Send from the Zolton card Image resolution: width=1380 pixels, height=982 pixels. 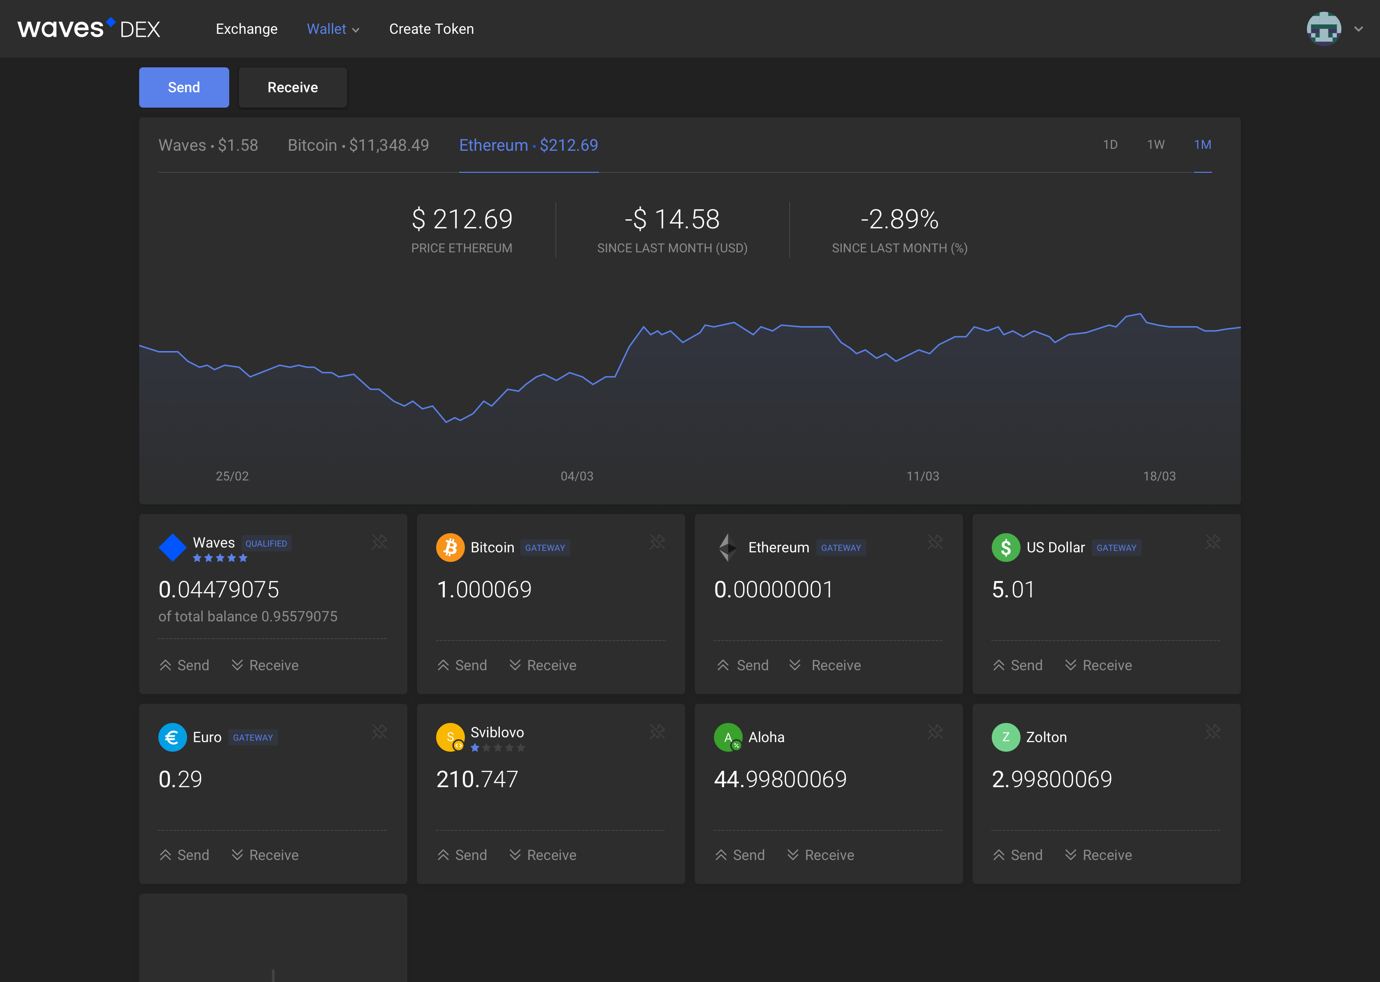tap(1018, 855)
